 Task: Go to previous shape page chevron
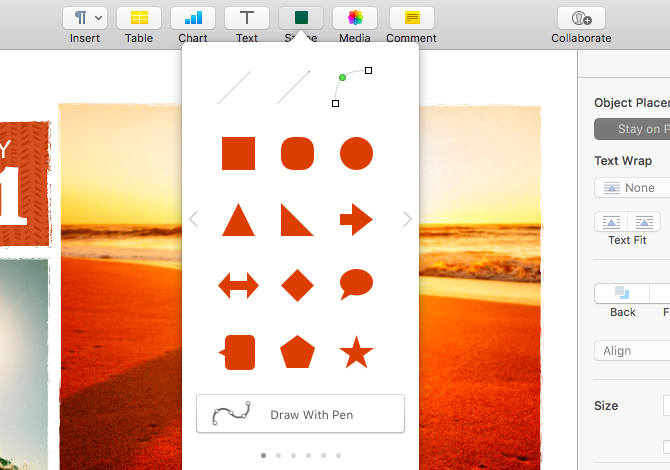[x=194, y=219]
